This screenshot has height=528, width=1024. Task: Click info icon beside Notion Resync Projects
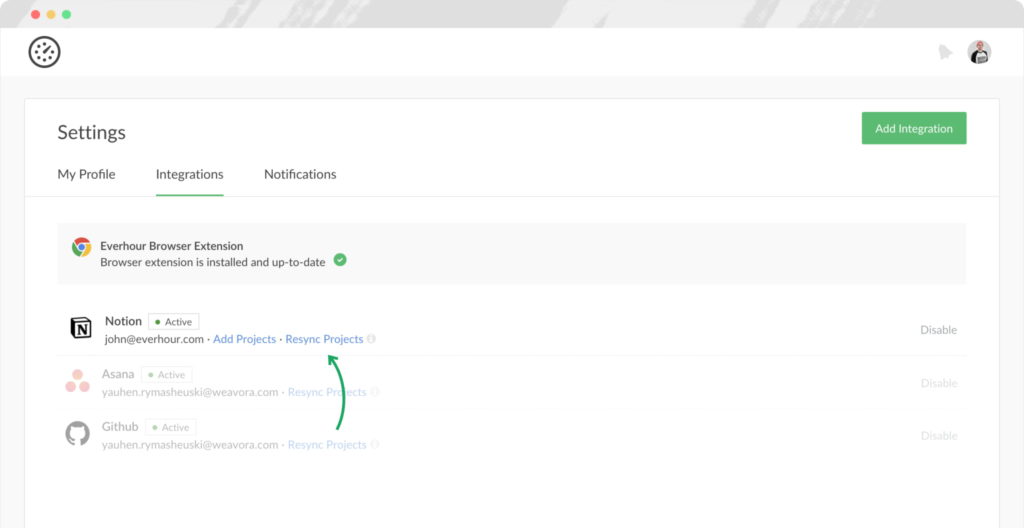(x=371, y=339)
